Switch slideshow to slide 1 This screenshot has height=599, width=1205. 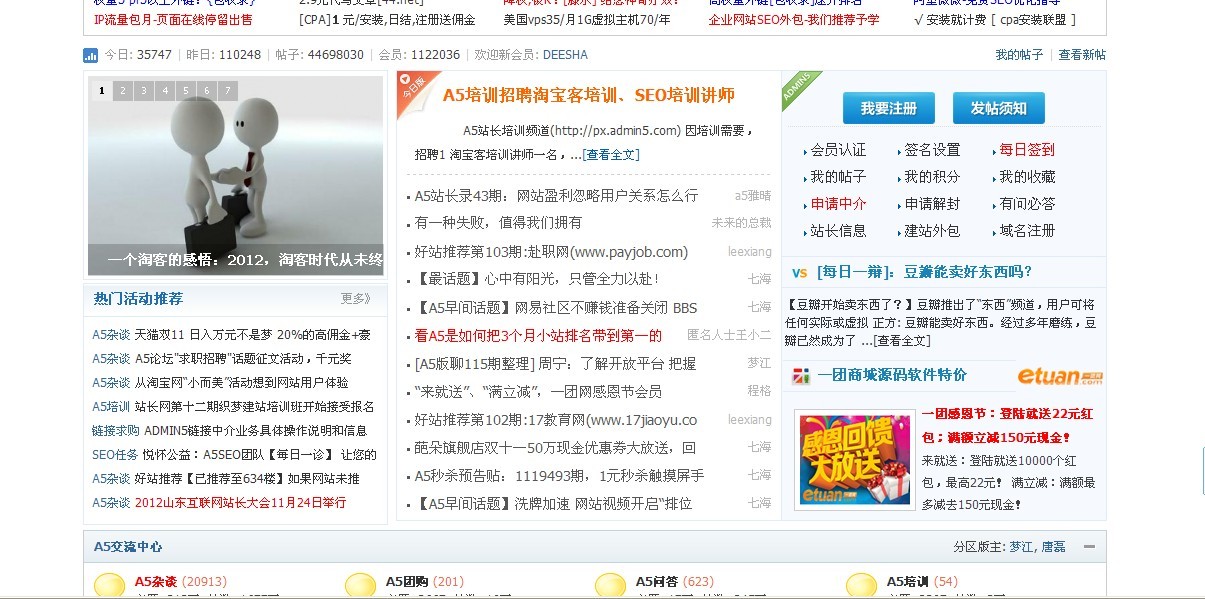(101, 91)
